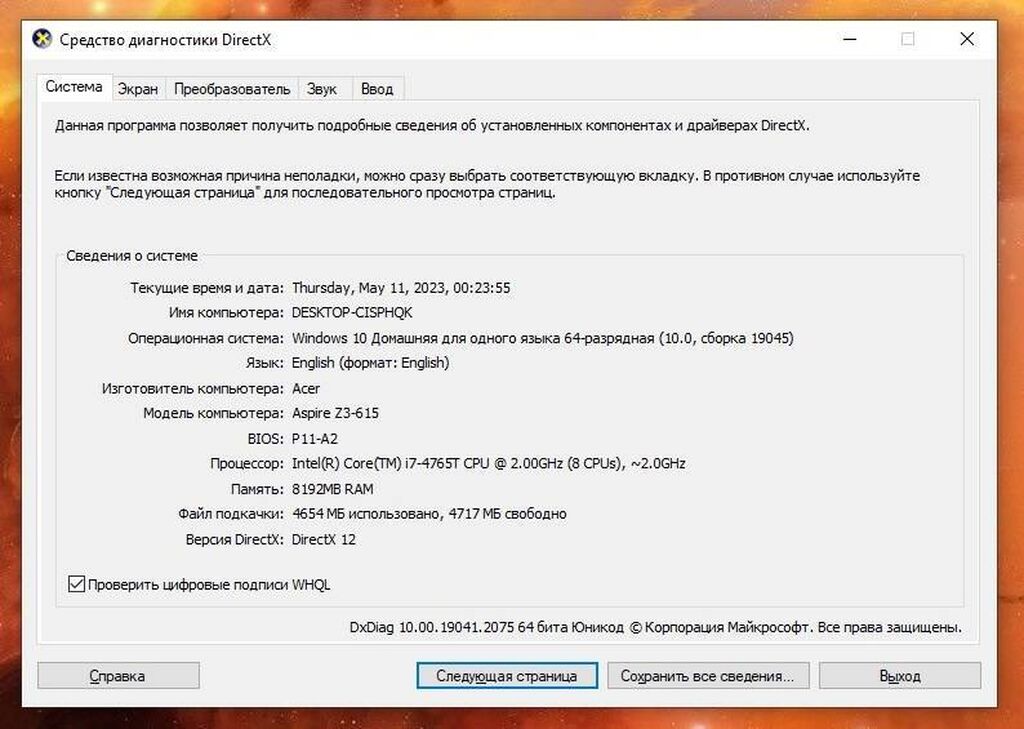Screen dimensions: 1024x729
Task: Click the window title Средство диагностики DirectX
Action: coord(165,40)
